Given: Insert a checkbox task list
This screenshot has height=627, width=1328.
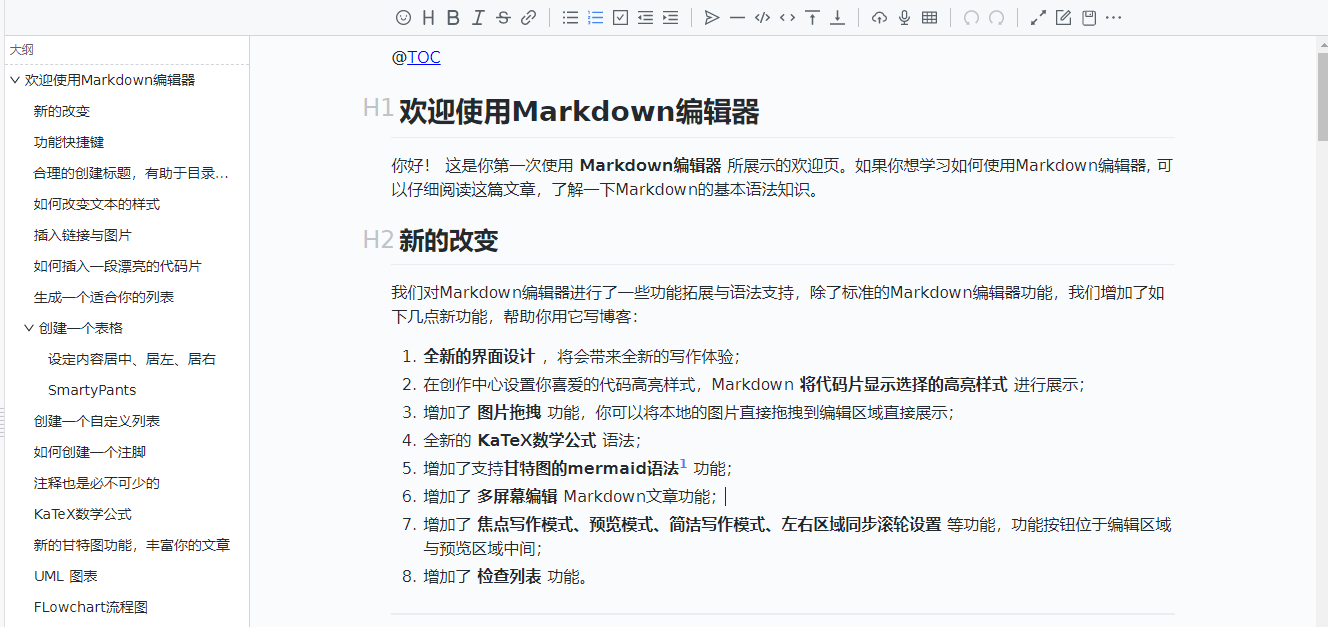Looking at the screenshot, I should point(620,17).
